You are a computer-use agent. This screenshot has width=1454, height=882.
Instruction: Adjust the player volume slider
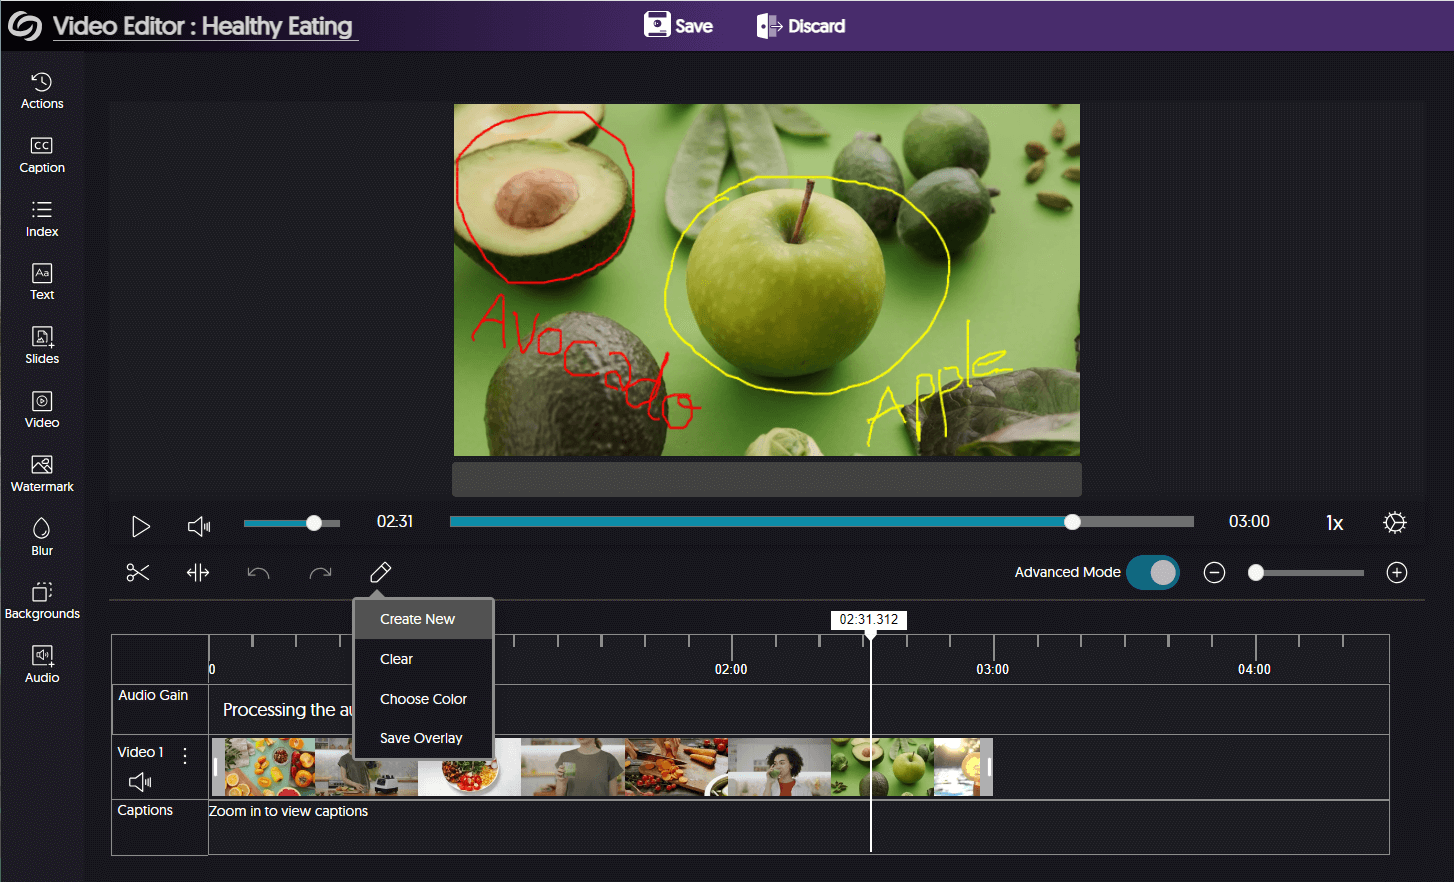coord(292,523)
